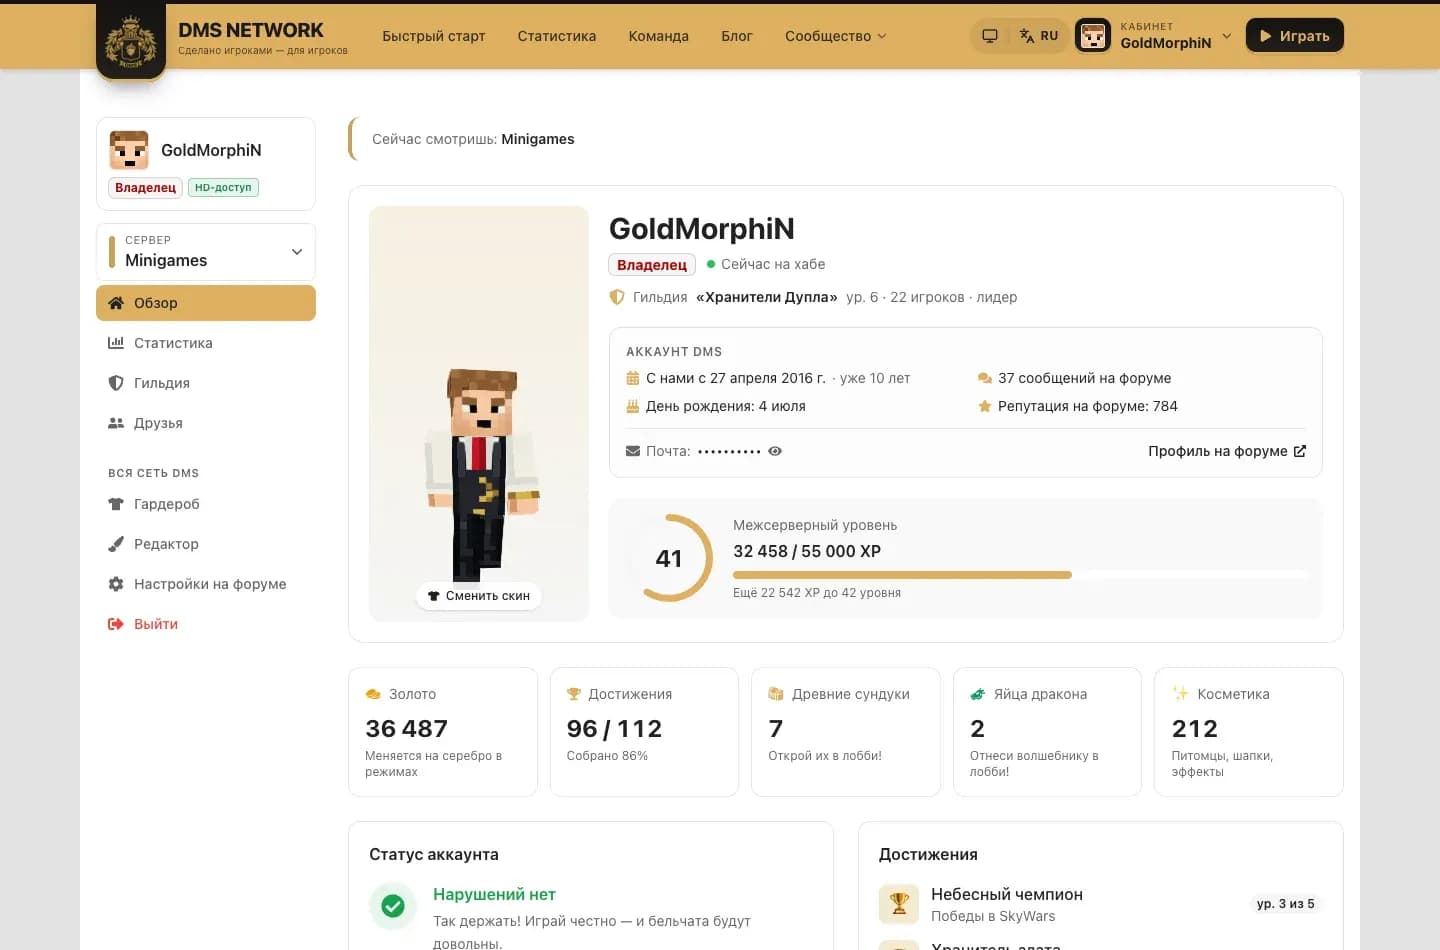
Task: Click the forum reputation star icon
Action: (x=985, y=406)
